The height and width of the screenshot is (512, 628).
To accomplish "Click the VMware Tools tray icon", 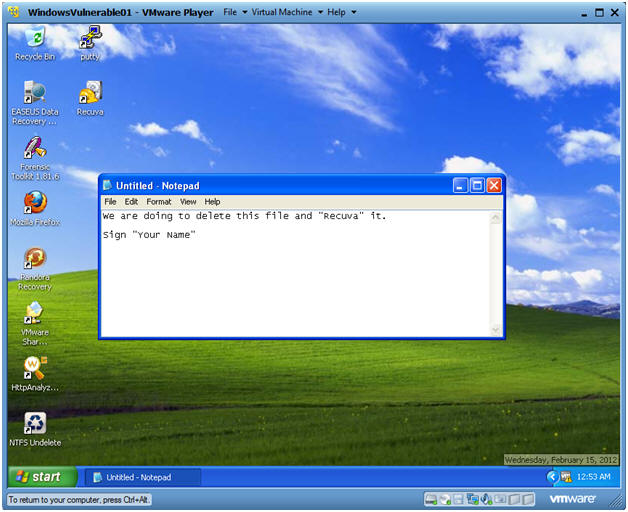I will pyautogui.click(x=566, y=476).
